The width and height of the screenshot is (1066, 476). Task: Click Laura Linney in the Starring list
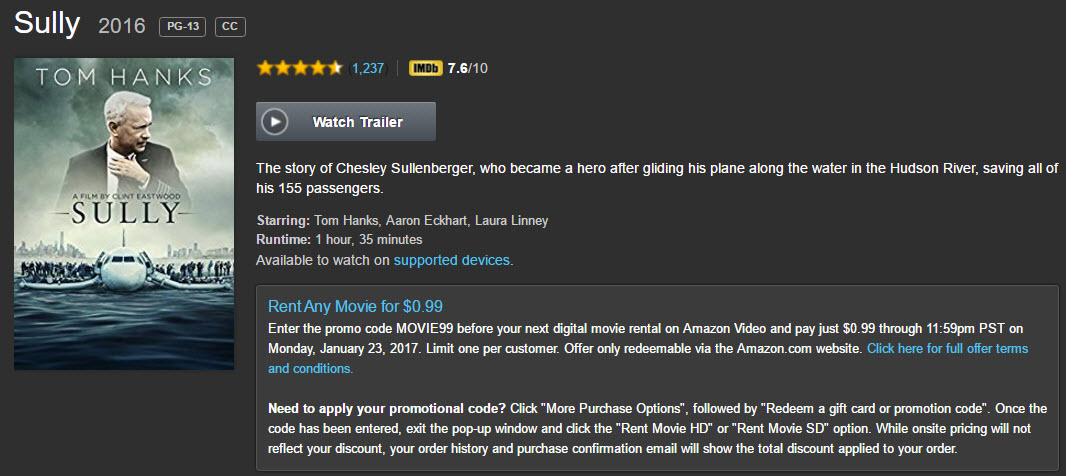coord(511,220)
